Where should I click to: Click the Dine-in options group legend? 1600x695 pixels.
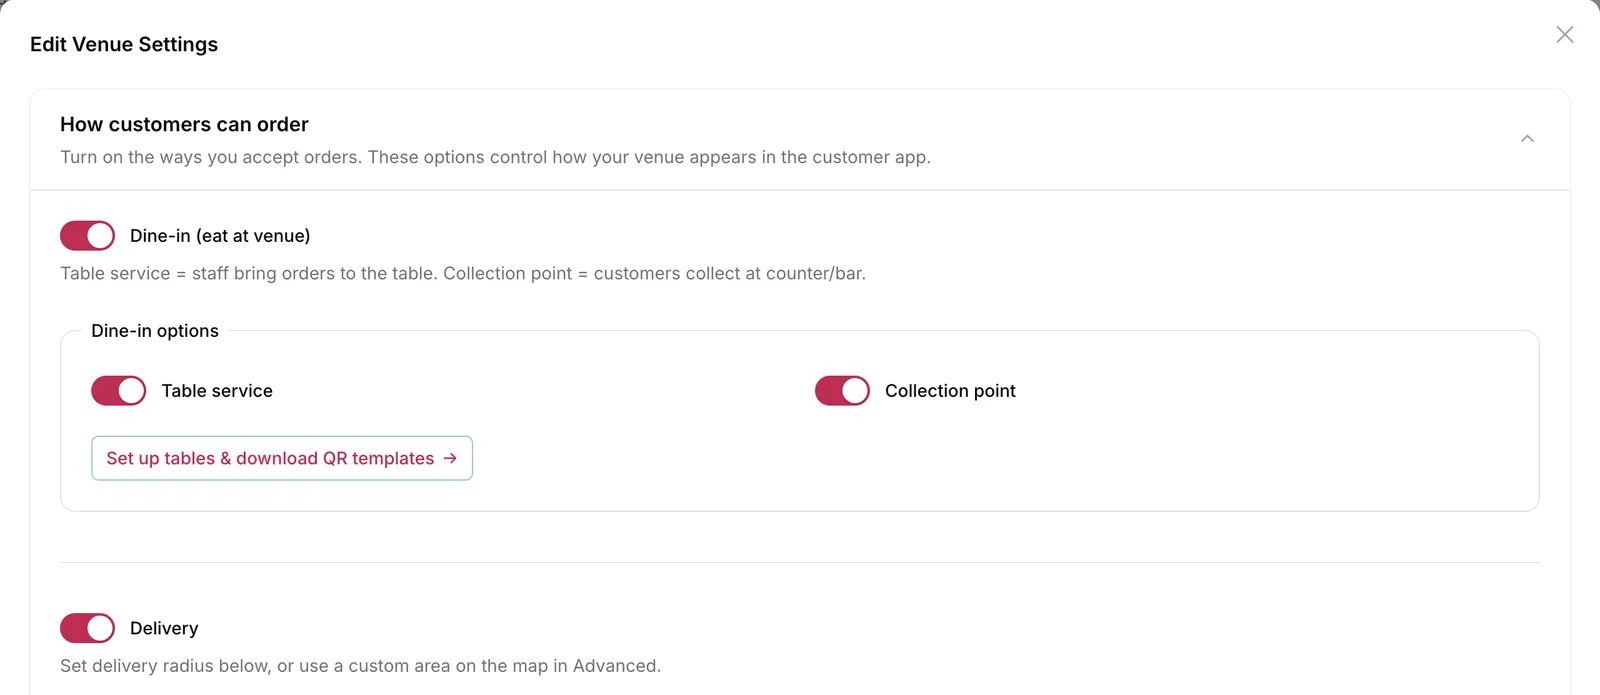pos(155,331)
